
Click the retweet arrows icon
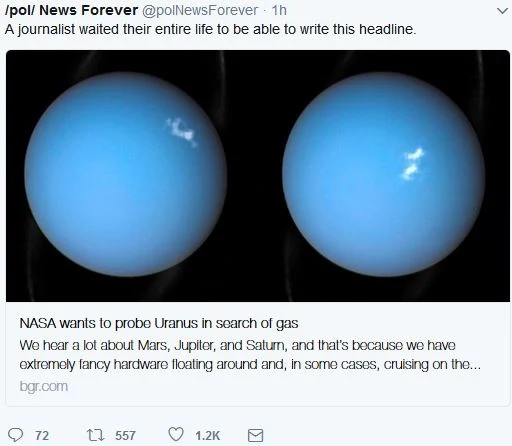tap(95, 435)
